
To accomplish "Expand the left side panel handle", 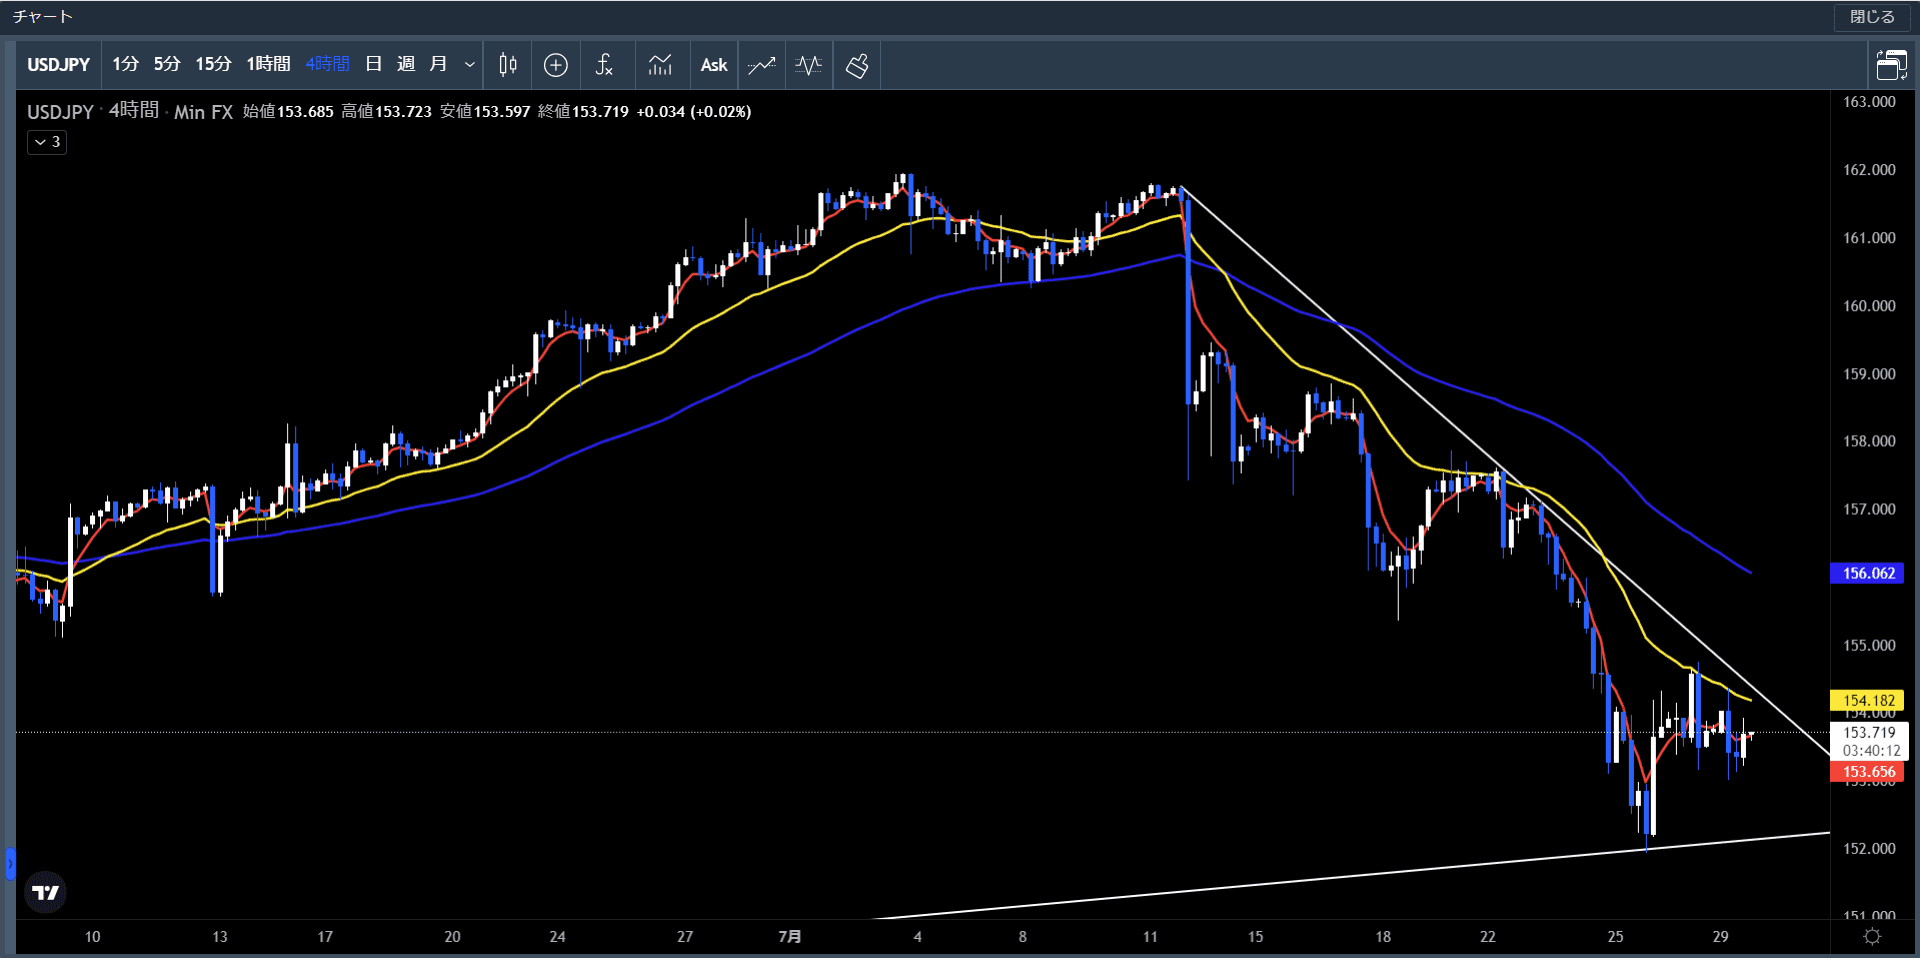I will 10,863.
